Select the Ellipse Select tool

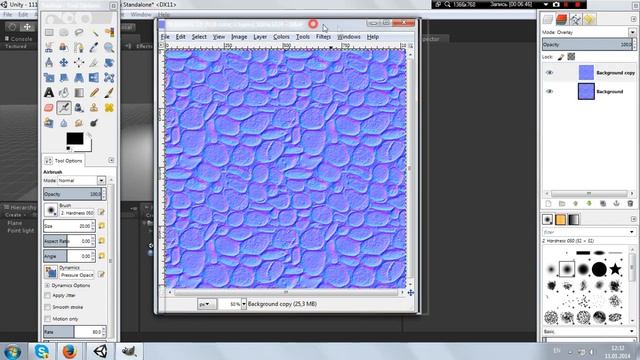tap(64, 32)
